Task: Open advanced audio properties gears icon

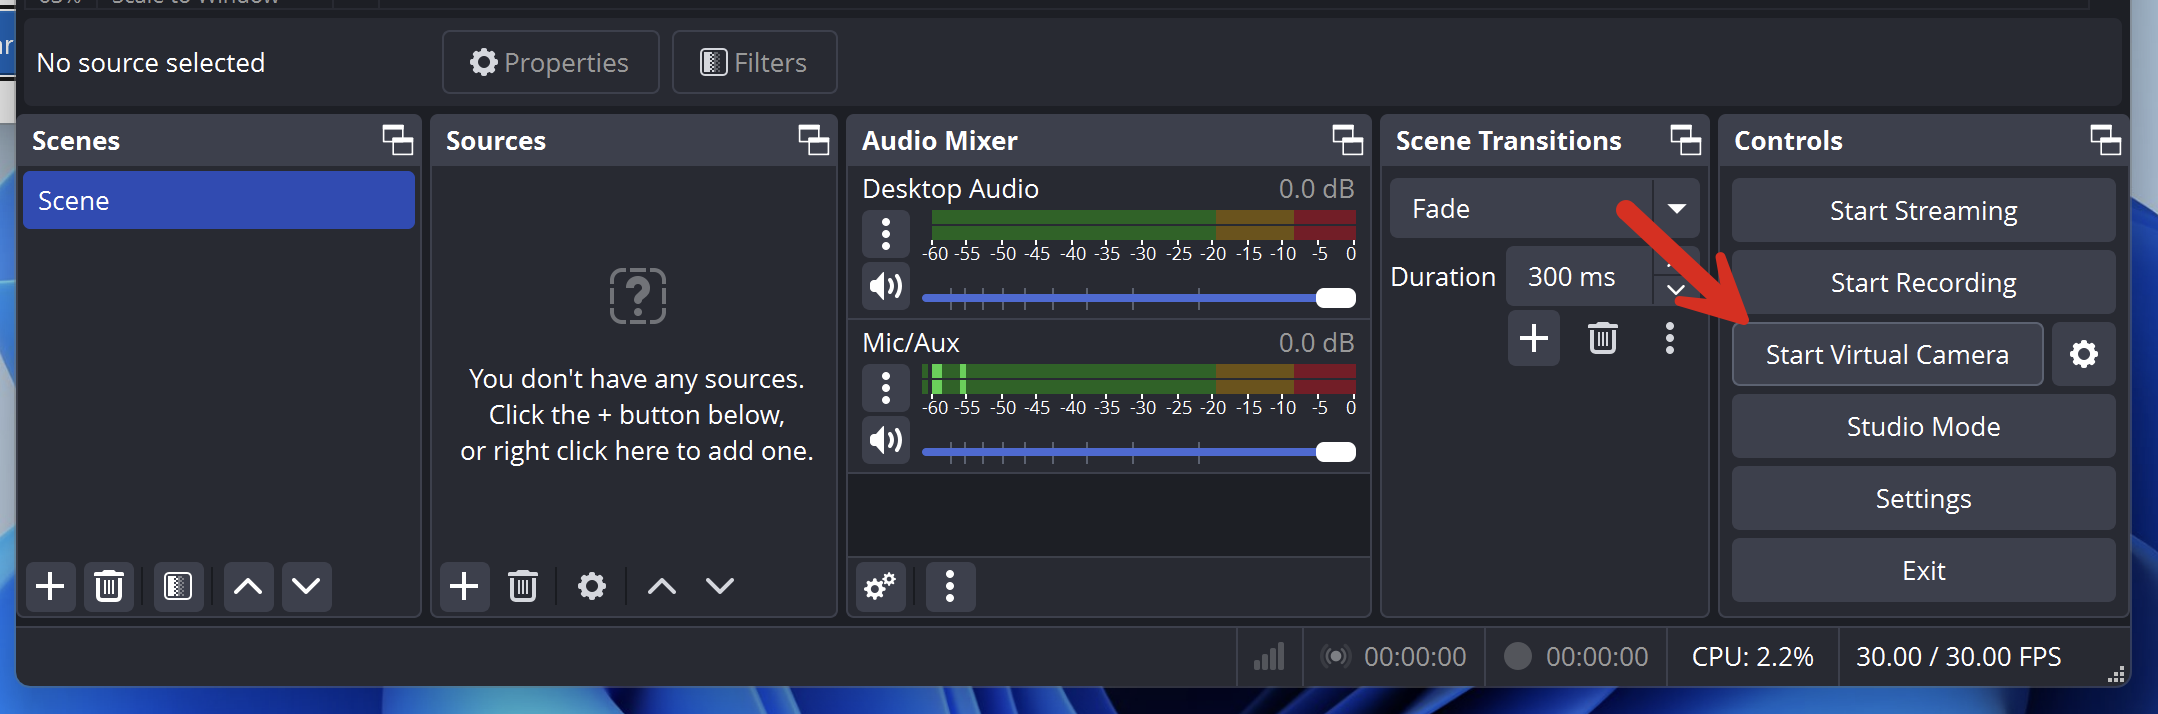Action: [880, 586]
